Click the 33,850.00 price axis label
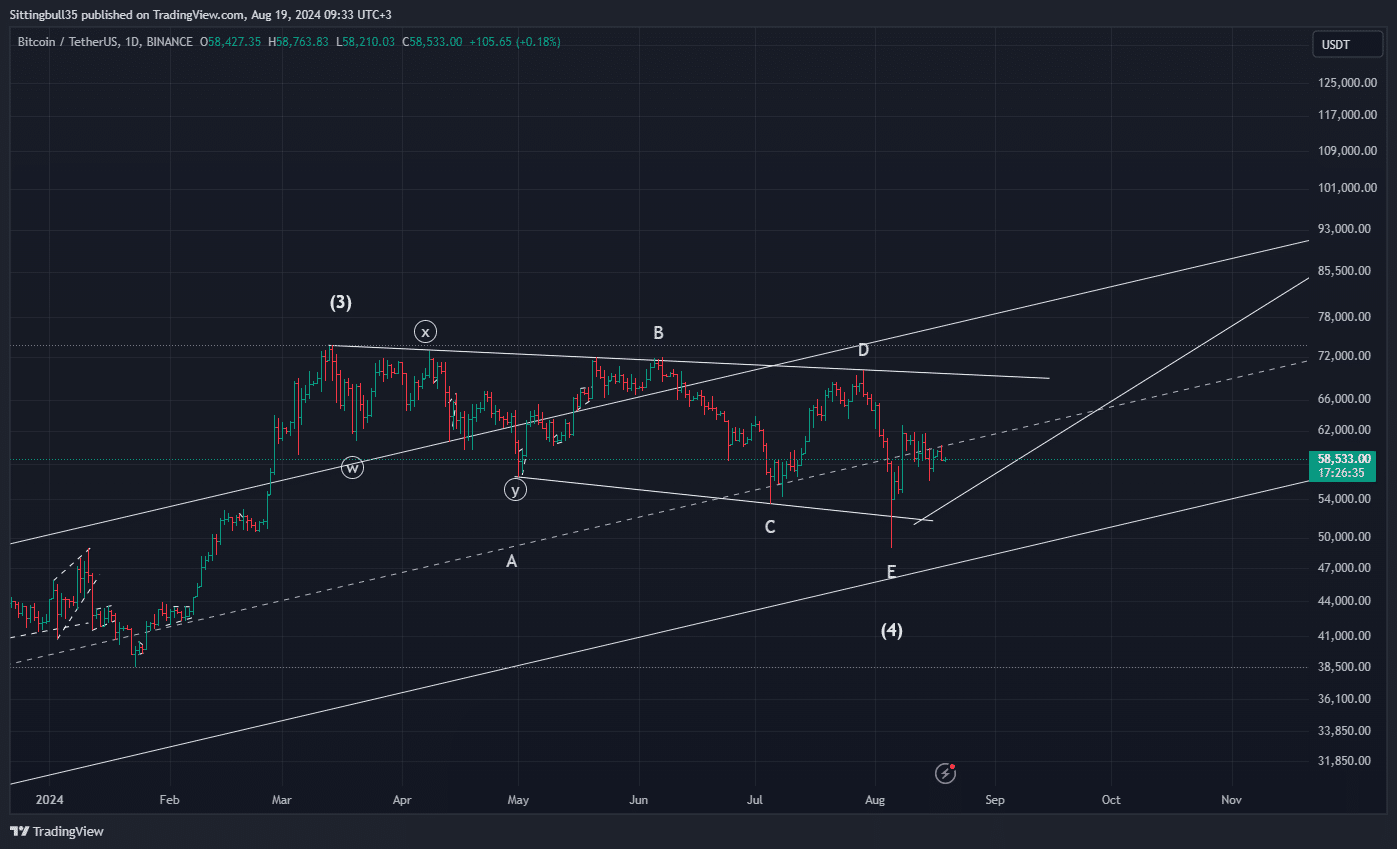This screenshot has height=849, width=1397. (1345, 731)
